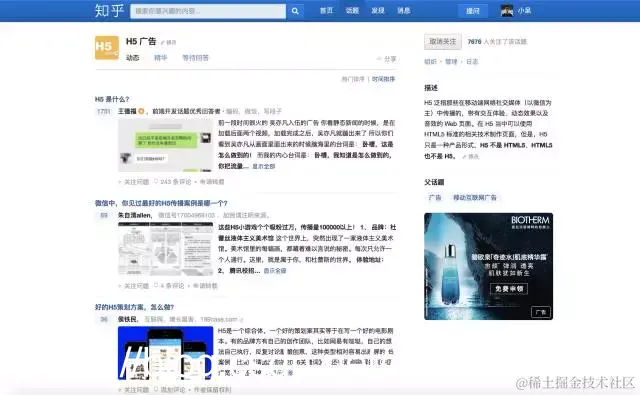Click the H5 topic logo image

[107, 48]
